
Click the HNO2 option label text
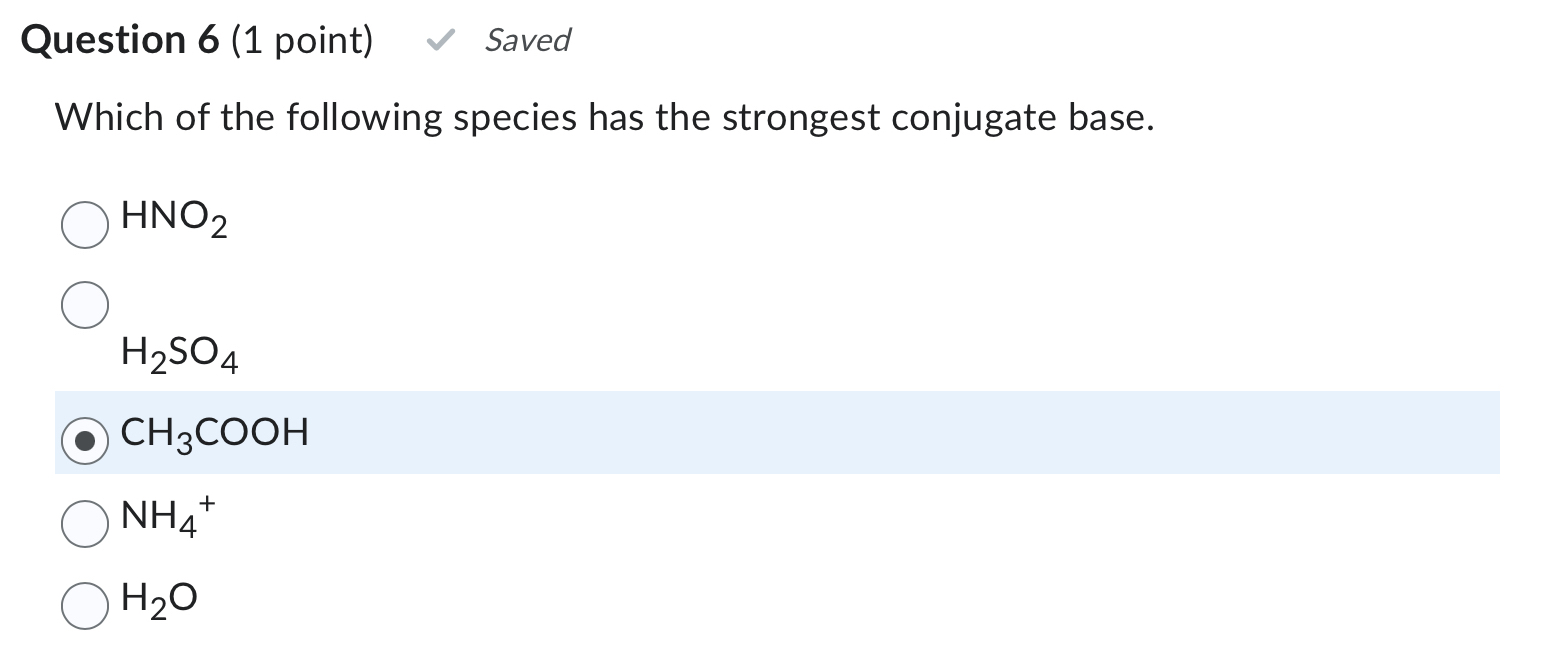click(x=174, y=220)
